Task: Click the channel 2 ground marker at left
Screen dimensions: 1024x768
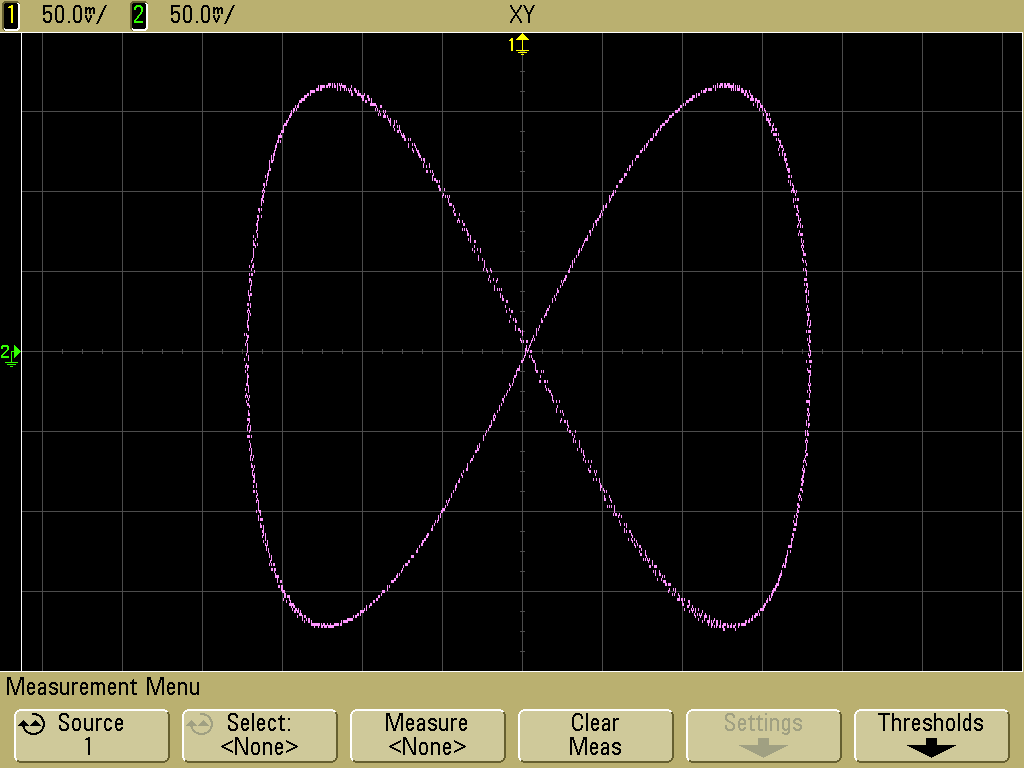Action: [10, 355]
